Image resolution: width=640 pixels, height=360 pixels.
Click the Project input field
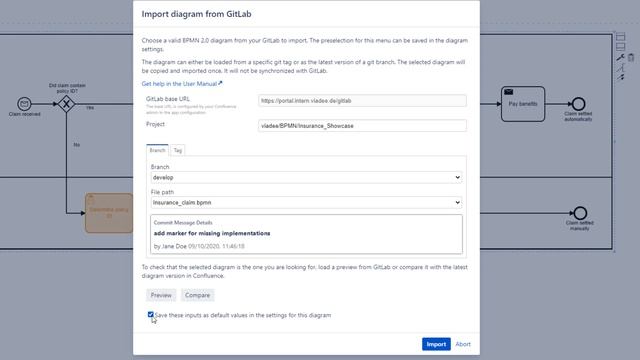(362, 126)
